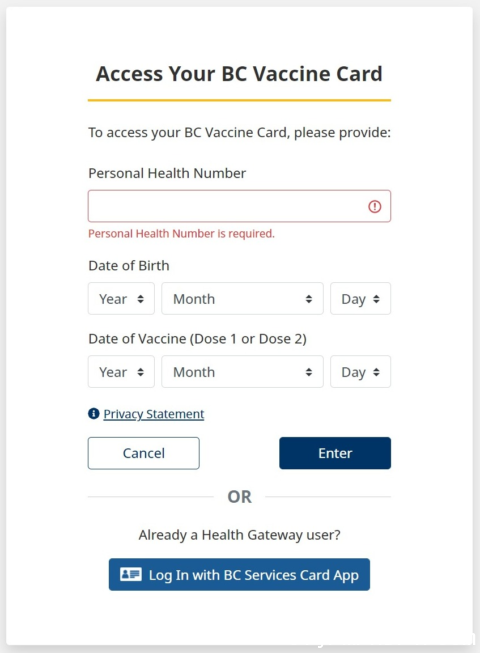The height and width of the screenshot is (653, 480).
Task: Log In with BC Services Card App
Action: click(239, 574)
